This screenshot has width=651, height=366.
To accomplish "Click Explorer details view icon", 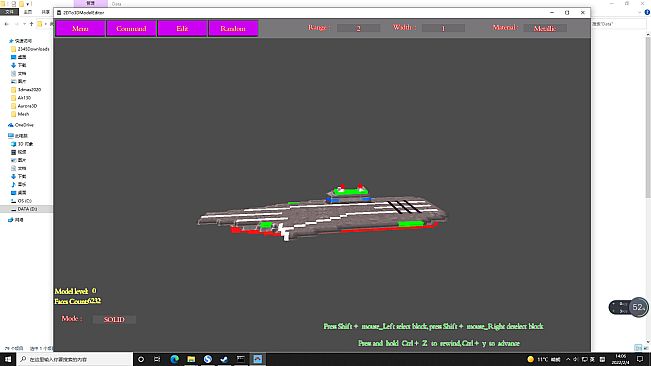I will (638, 348).
